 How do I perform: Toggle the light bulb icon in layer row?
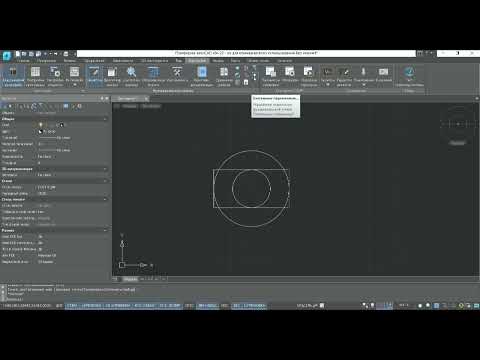(41, 125)
